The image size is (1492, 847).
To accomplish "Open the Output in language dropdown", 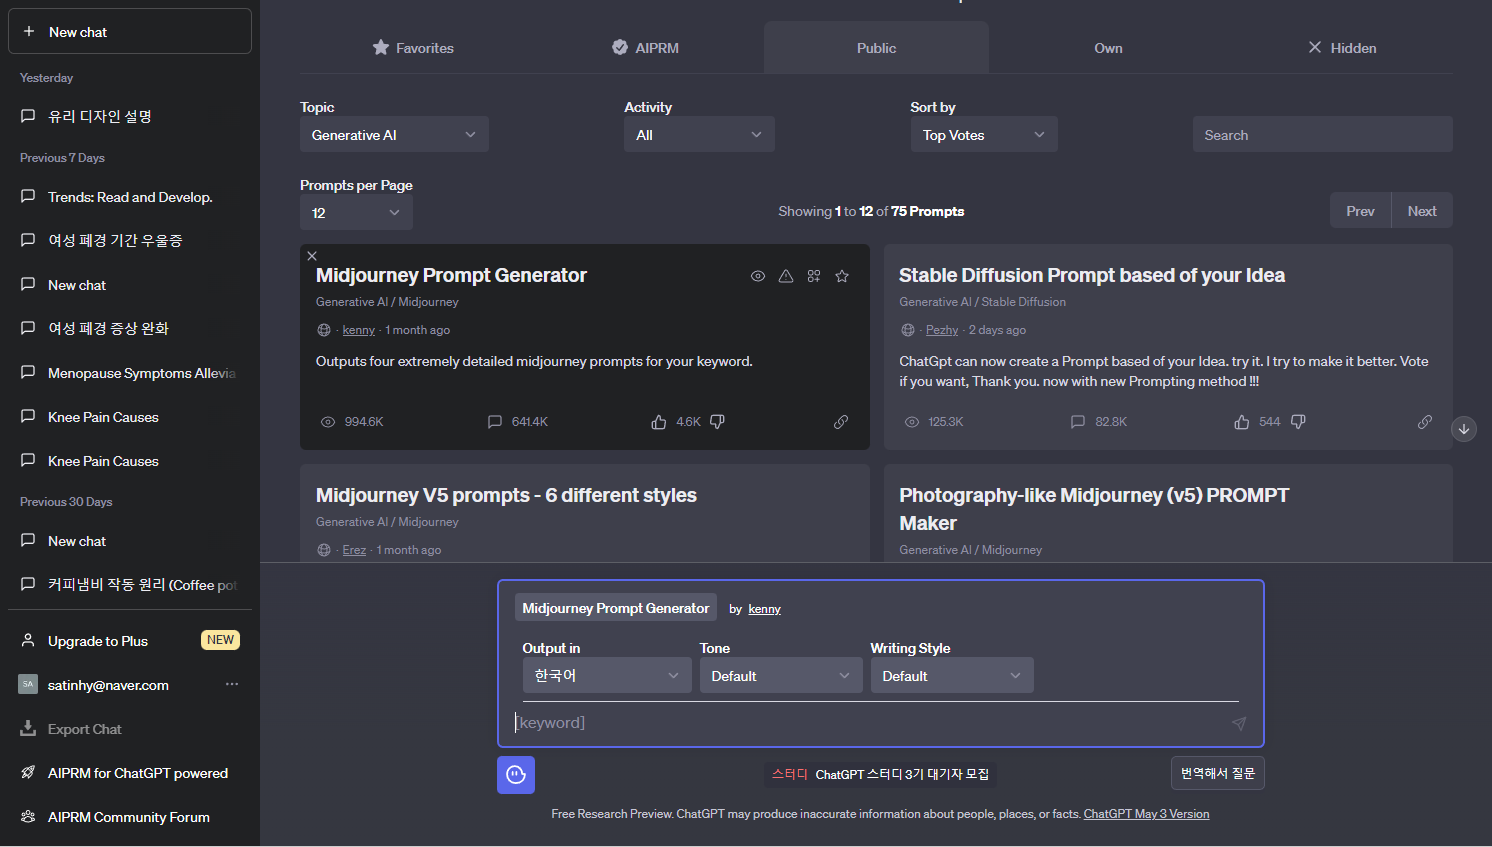I will coord(607,676).
